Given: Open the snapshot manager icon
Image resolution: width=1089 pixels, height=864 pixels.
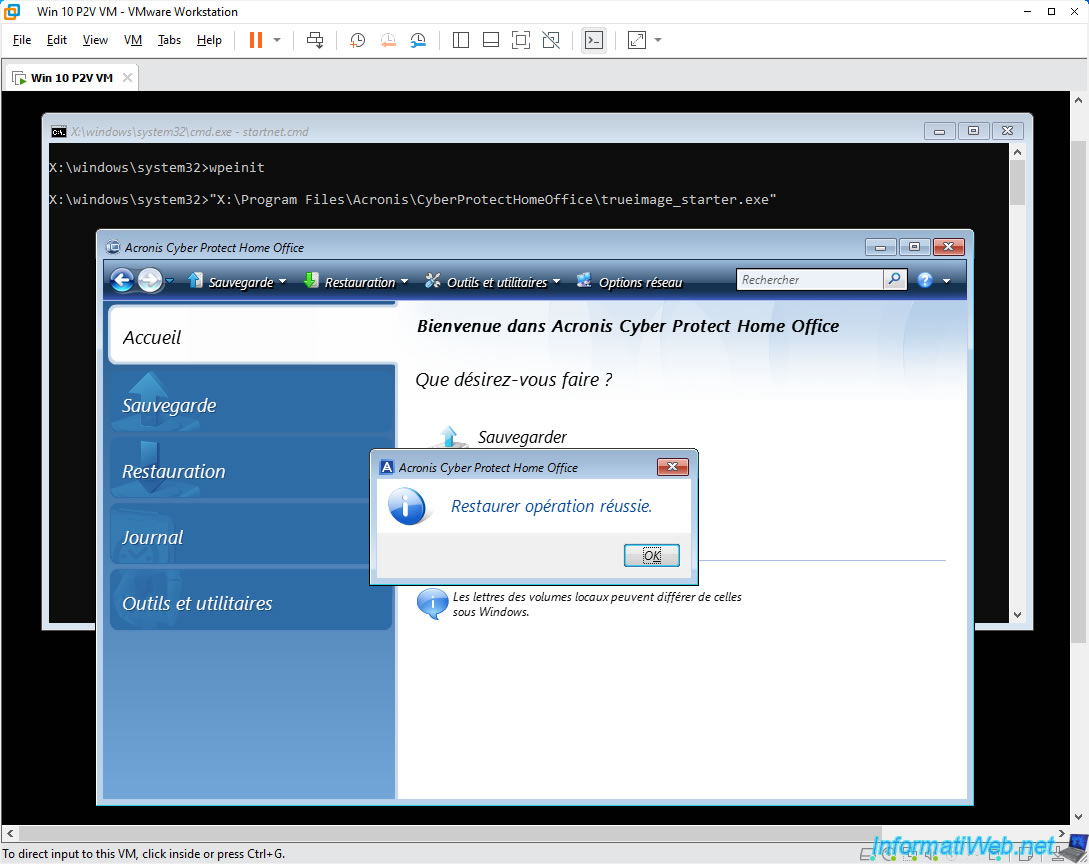Looking at the screenshot, I should click(x=418, y=40).
